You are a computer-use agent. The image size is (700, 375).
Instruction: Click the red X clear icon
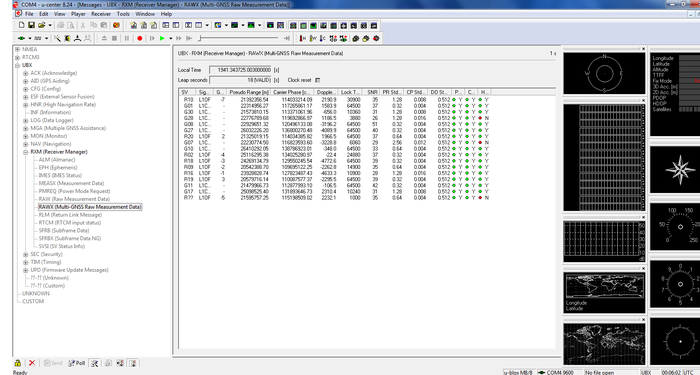(x=32, y=363)
